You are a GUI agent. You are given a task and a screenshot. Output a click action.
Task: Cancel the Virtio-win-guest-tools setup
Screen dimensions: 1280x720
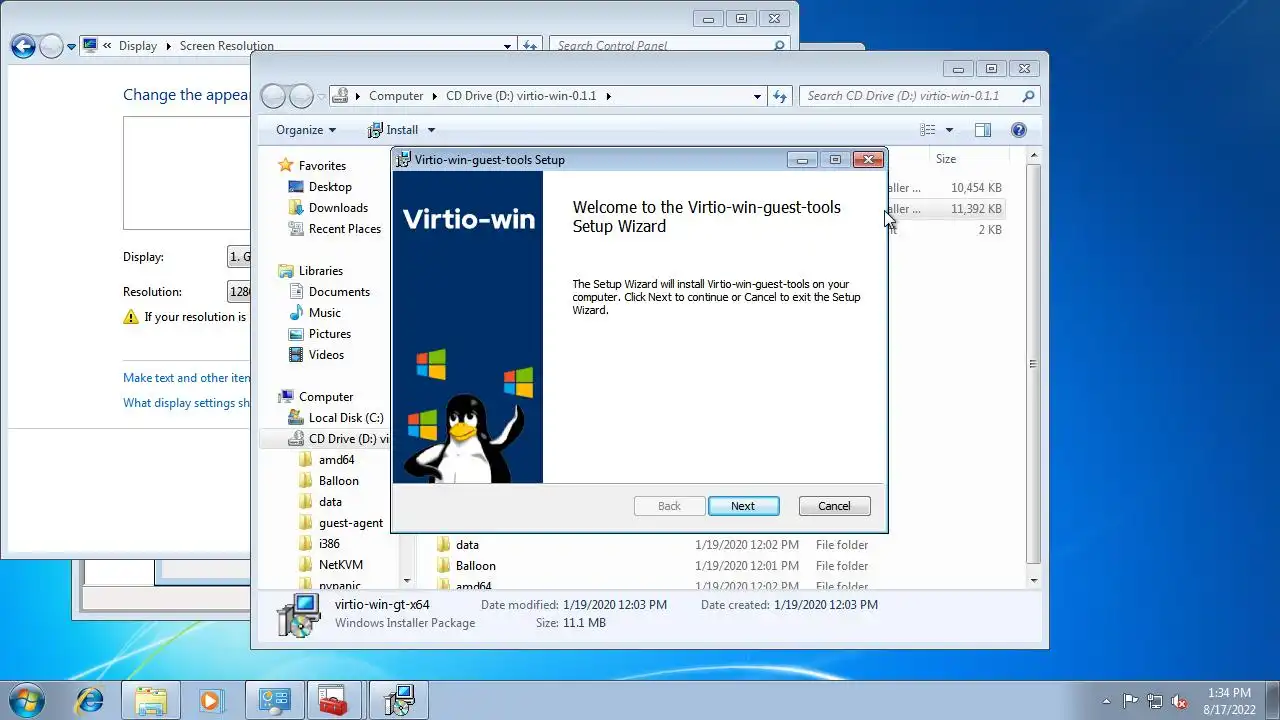(x=834, y=506)
